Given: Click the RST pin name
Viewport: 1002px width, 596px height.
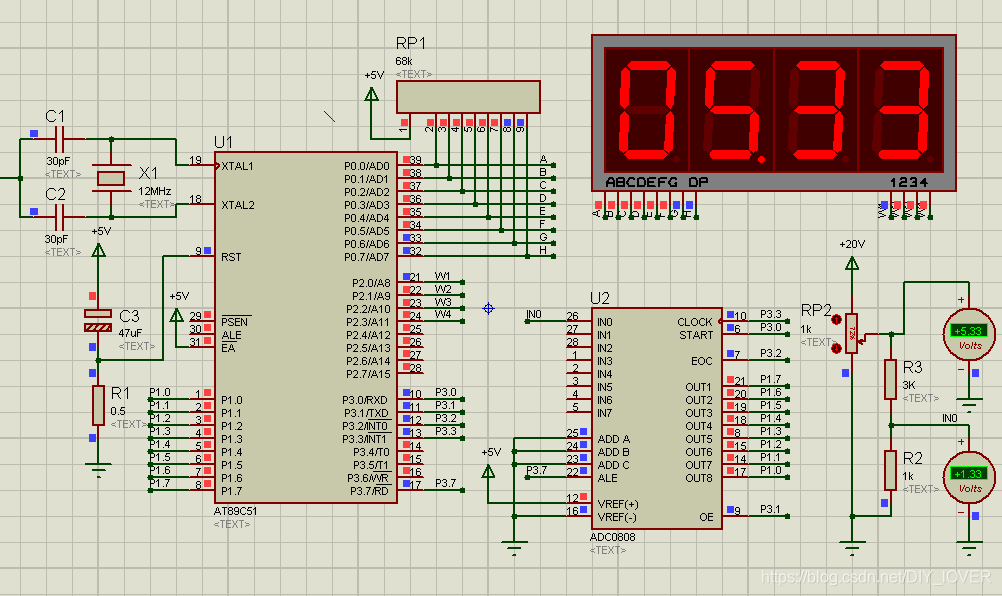Looking at the screenshot, I should point(231,257).
